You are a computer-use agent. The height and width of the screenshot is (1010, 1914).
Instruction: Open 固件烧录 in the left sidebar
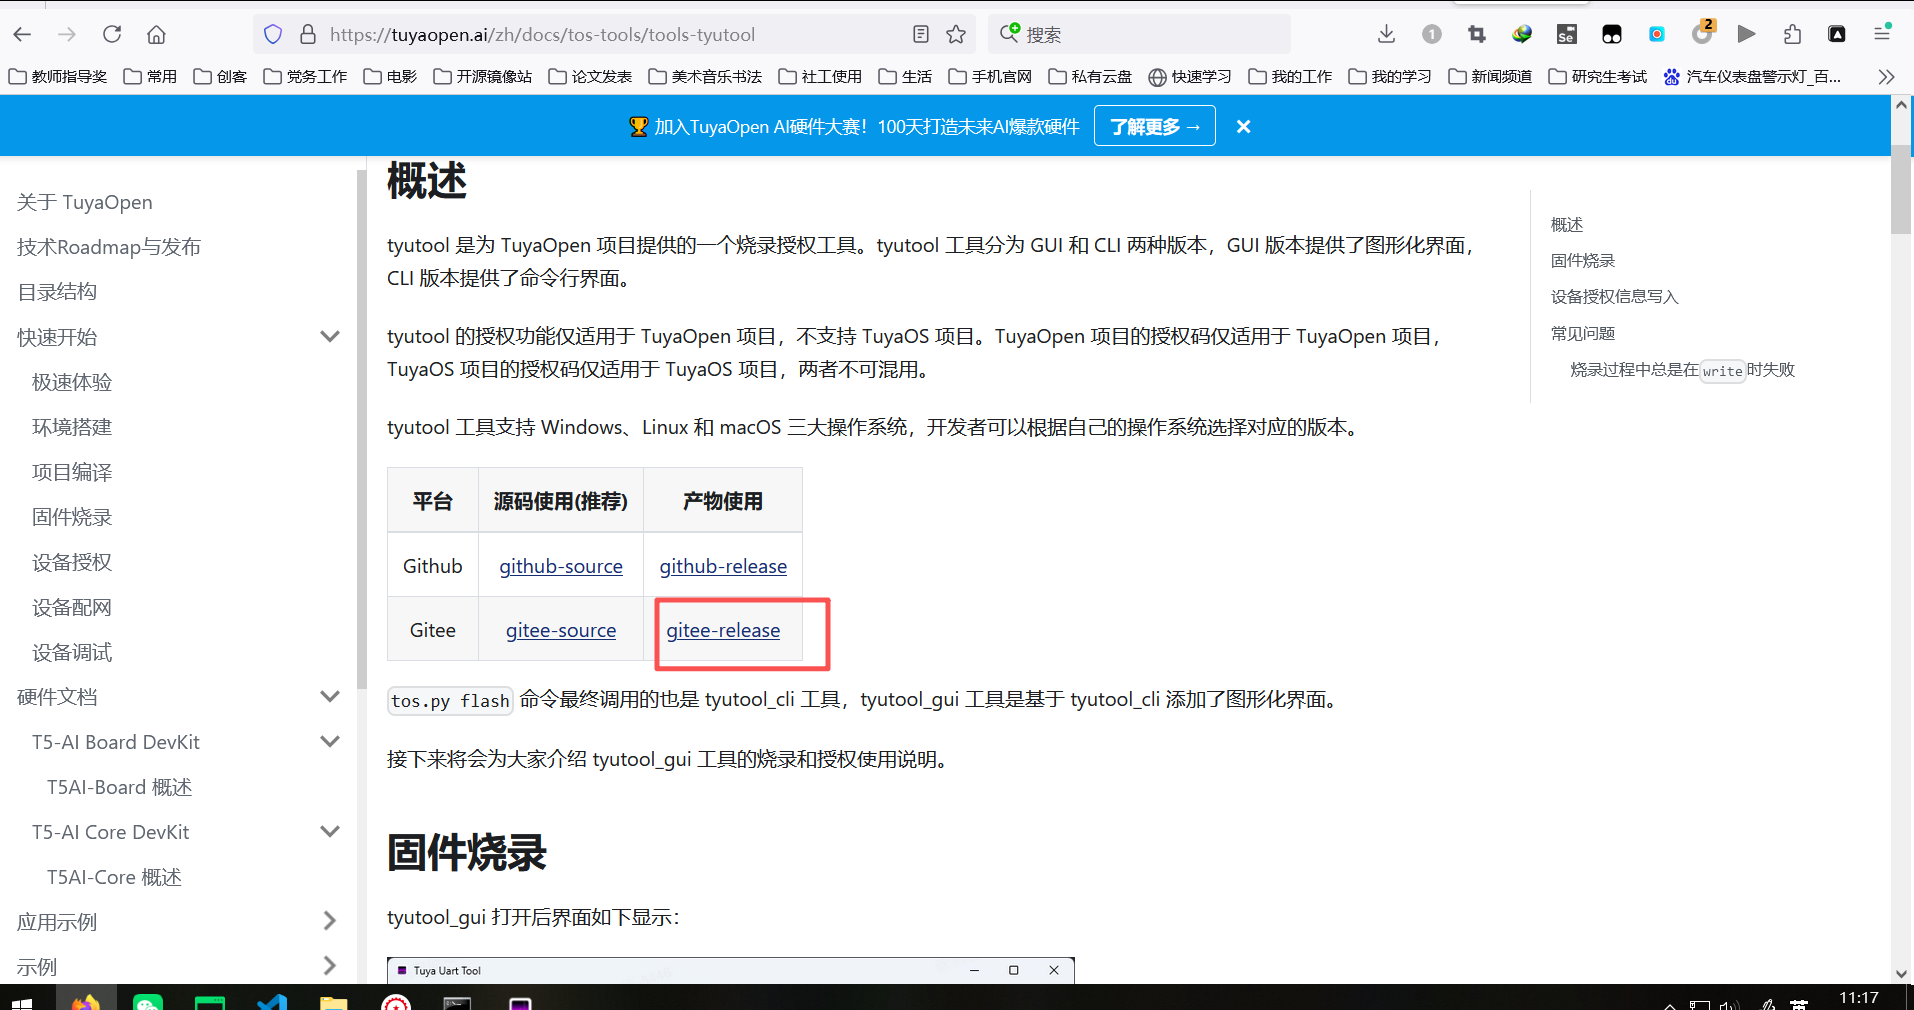[x=72, y=517]
